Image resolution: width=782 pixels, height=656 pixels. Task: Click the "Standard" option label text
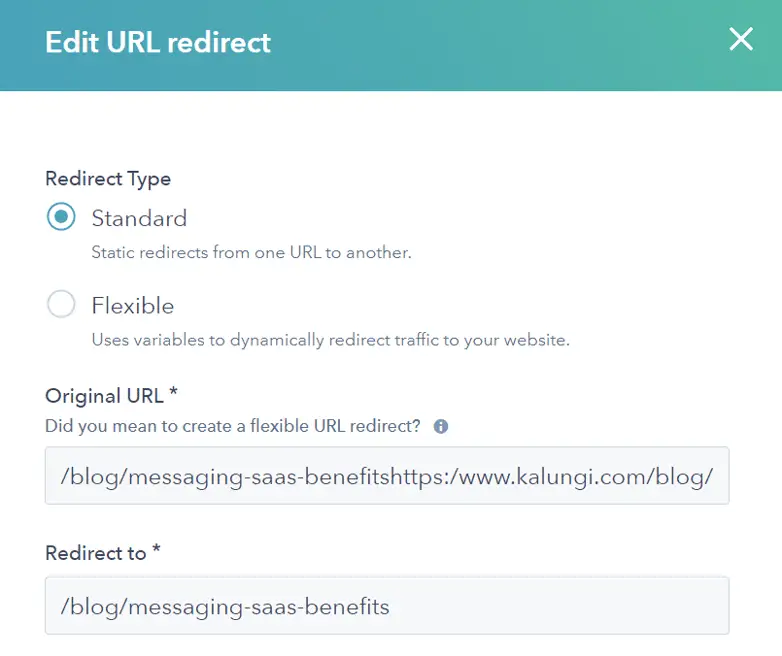(x=139, y=218)
